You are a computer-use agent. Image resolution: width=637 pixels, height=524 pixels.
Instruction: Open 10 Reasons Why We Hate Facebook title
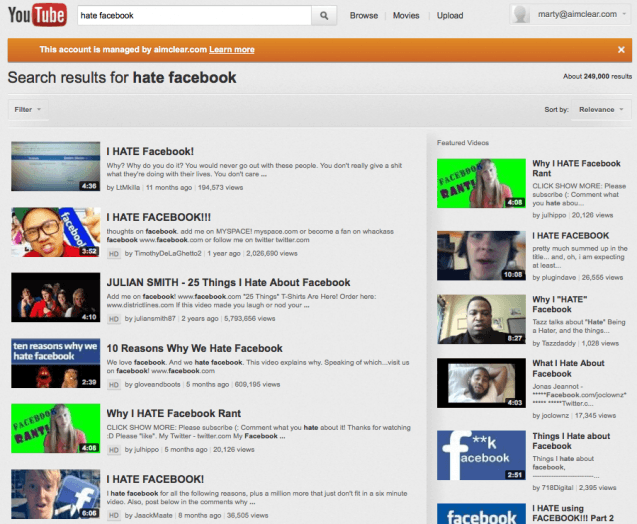pyautogui.click(x=194, y=348)
